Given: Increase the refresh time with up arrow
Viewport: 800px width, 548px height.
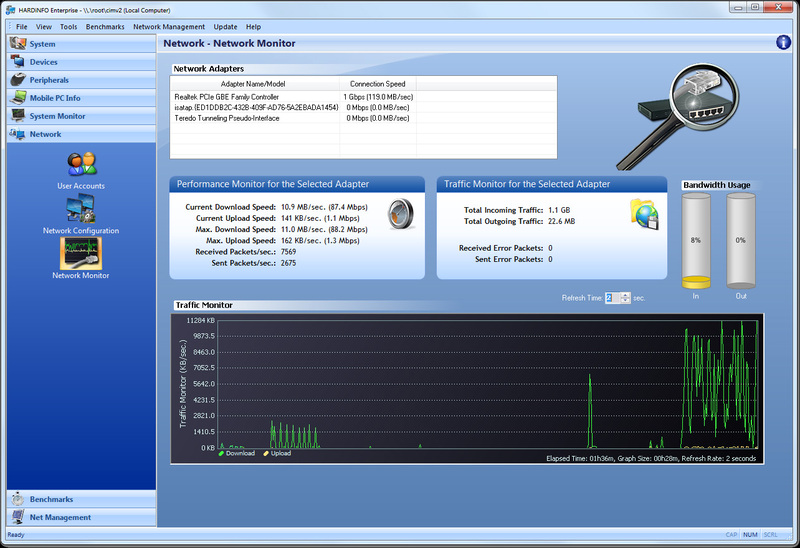Looking at the screenshot, I should 626,295.
